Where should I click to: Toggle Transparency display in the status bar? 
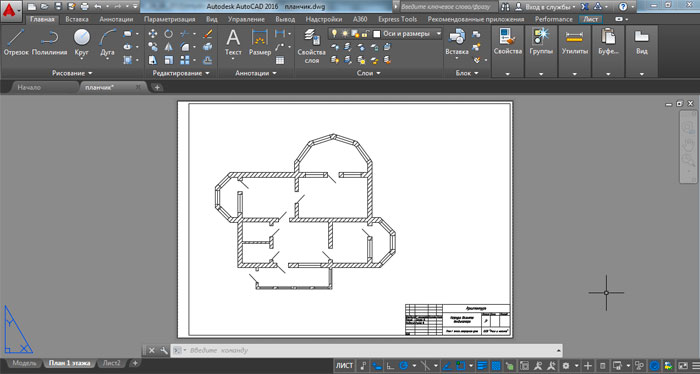[x=496, y=366]
